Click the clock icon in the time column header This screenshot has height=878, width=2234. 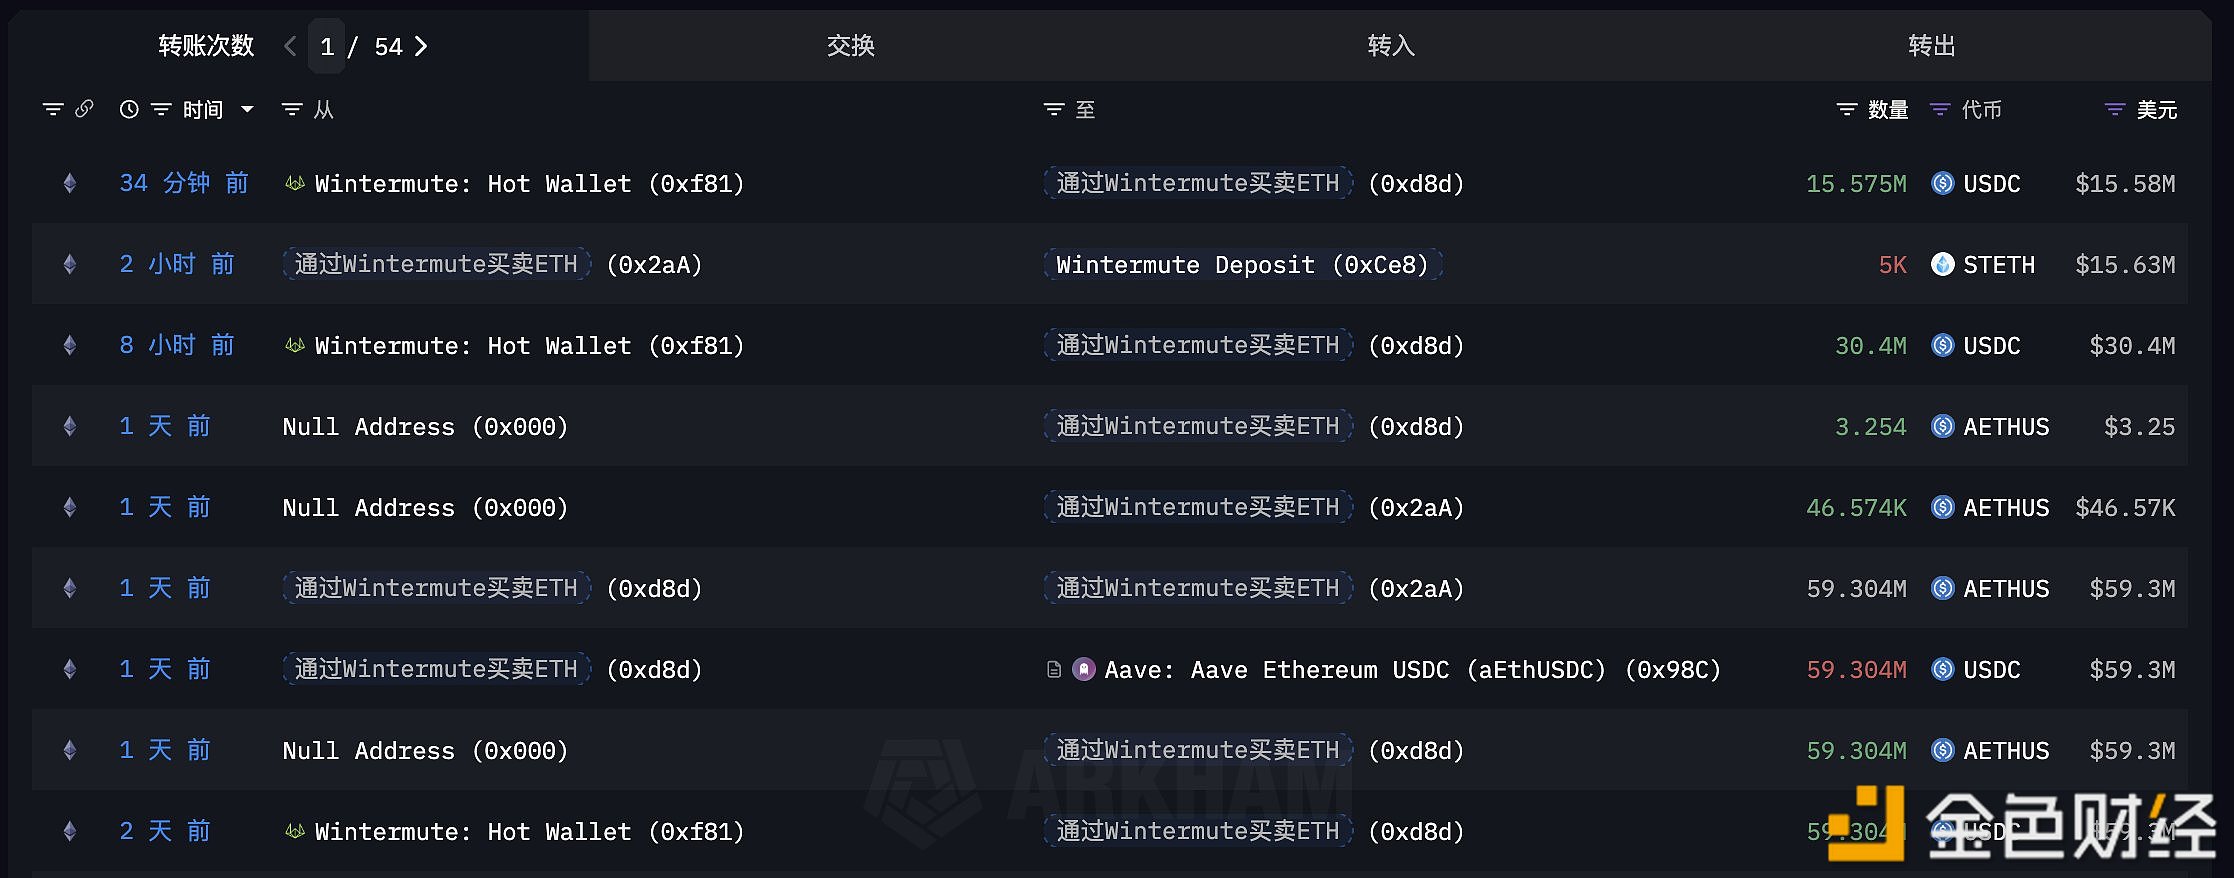click(x=128, y=109)
